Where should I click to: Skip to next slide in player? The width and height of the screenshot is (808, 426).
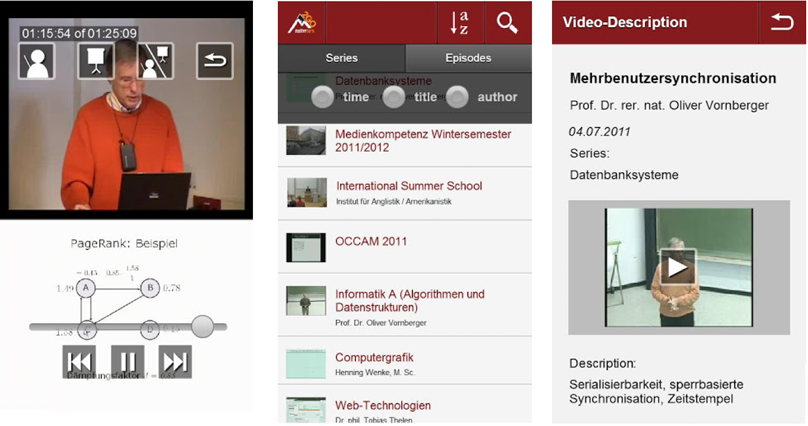175,361
